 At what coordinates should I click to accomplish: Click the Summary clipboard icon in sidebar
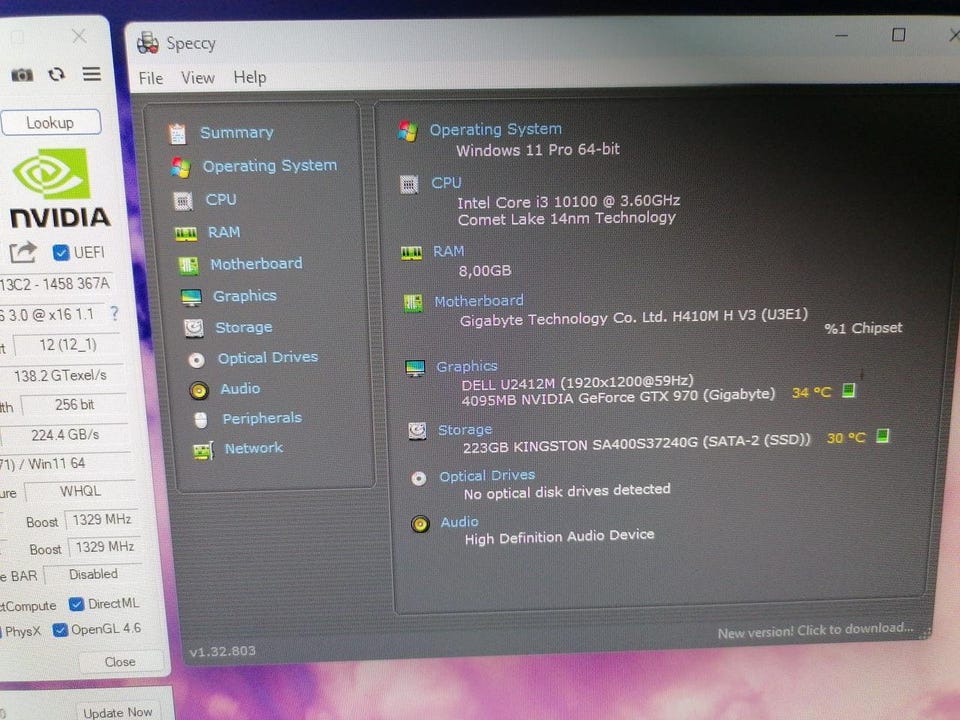[x=178, y=133]
